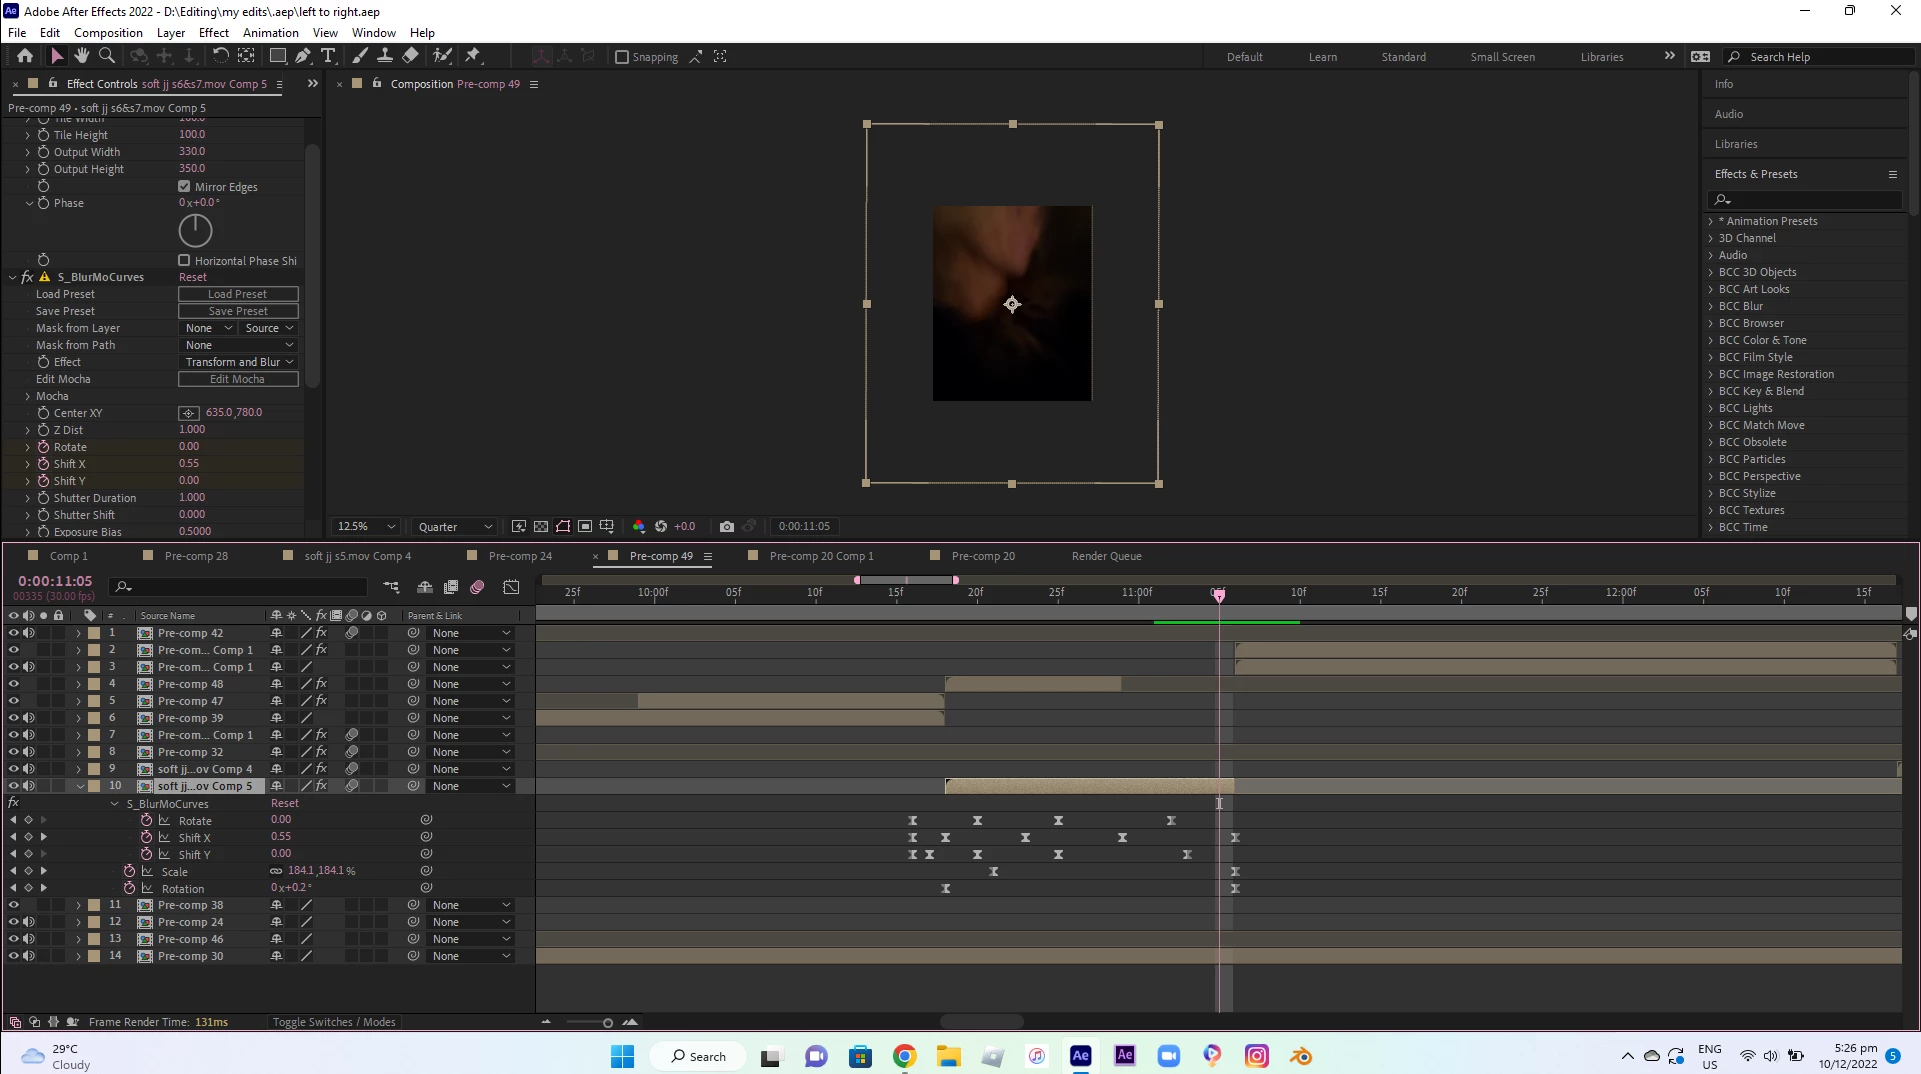
Task: Hide the Pre-comp 38 layer
Action: point(13,905)
